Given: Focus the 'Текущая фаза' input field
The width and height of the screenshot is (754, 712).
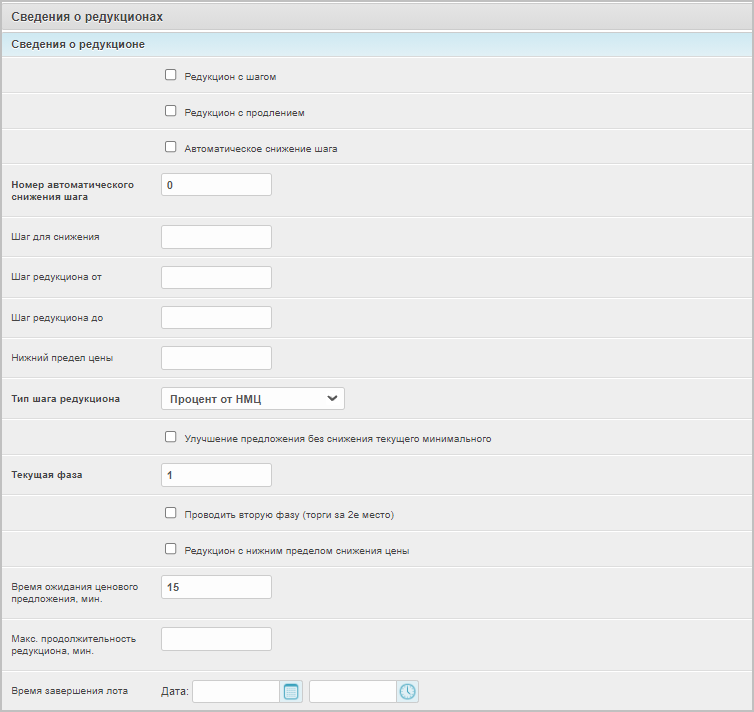Looking at the screenshot, I should click(x=216, y=475).
